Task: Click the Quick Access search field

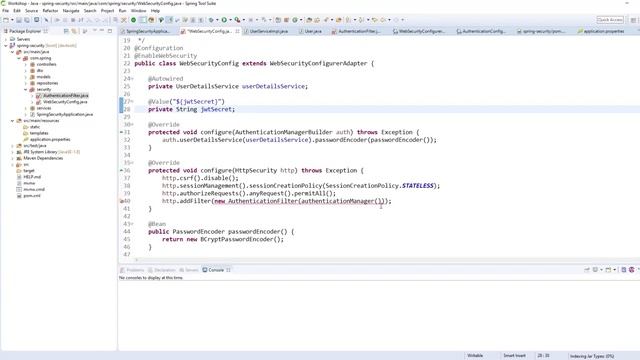Action: click(x=610, y=20)
